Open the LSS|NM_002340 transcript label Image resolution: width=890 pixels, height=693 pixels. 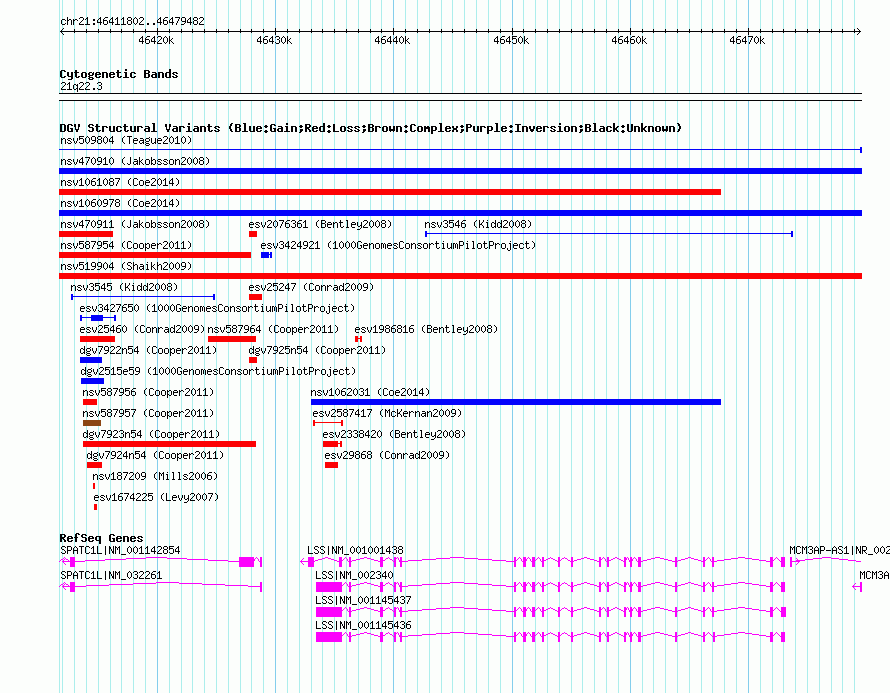click(x=354, y=576)
